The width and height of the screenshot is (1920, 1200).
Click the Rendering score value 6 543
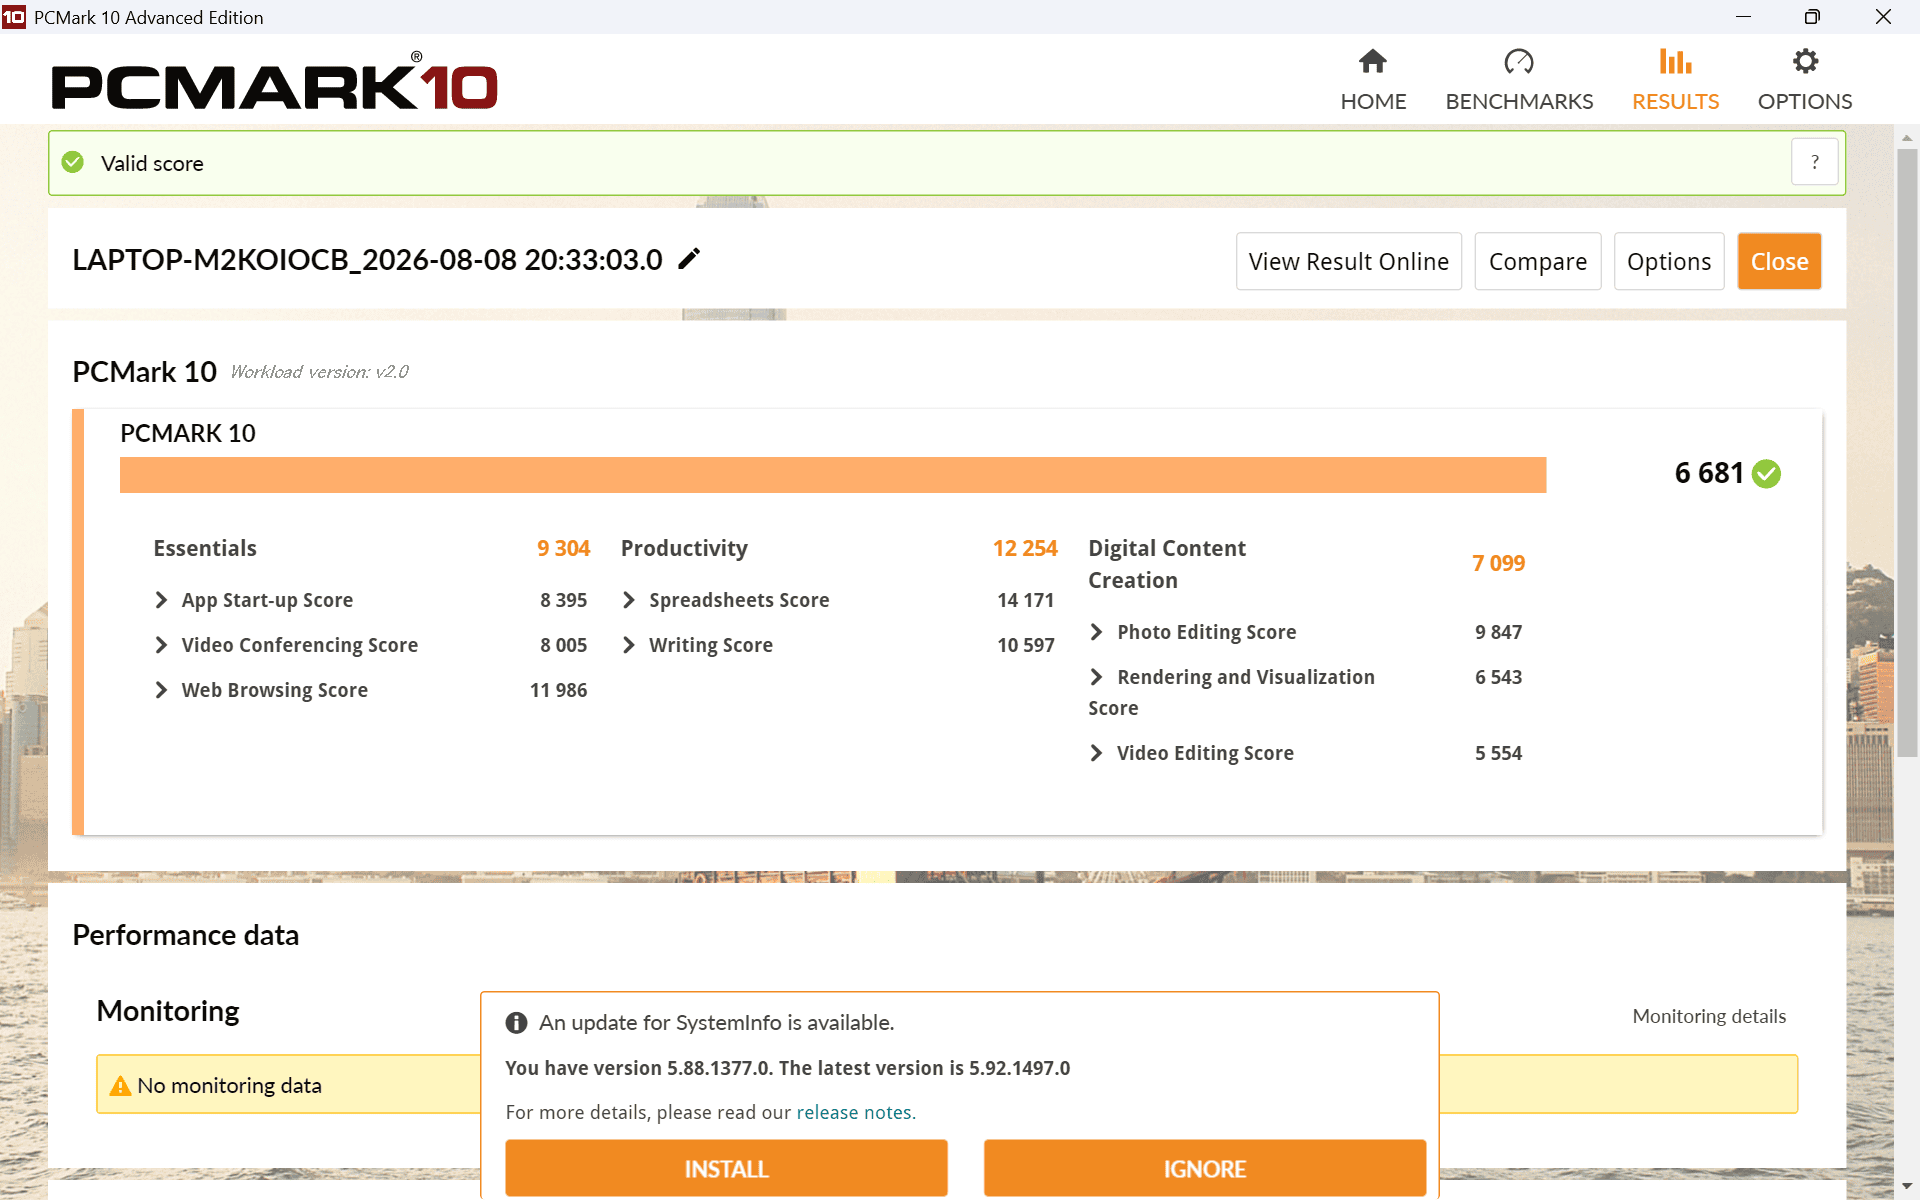point(1498,677)
